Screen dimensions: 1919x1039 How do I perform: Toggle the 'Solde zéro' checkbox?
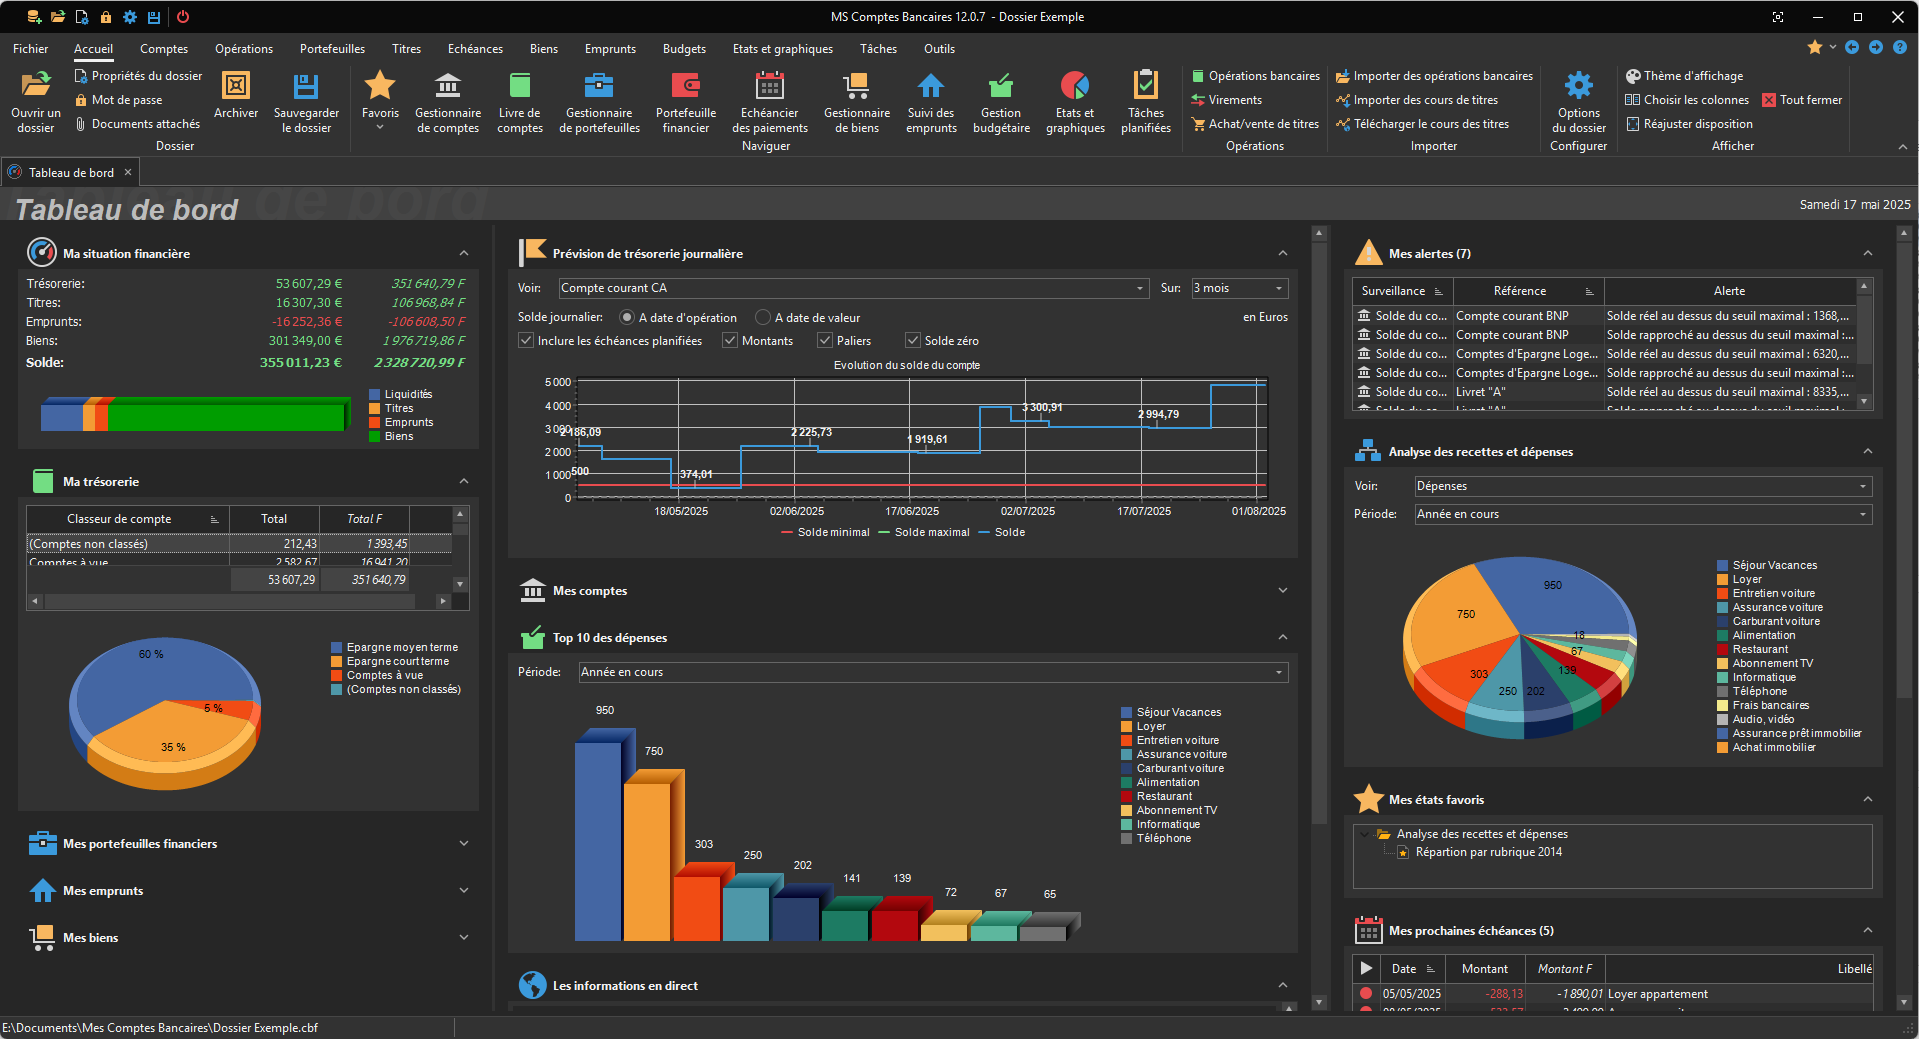click(x=912, y=341)
